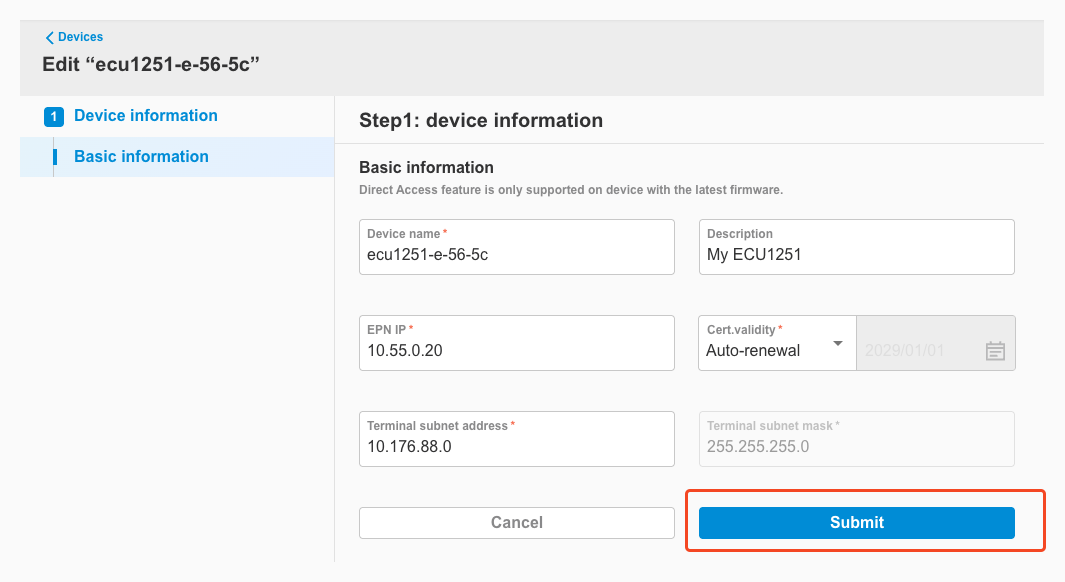1065x582 pixels.
Task: Click the Device information step item
Action: (145, 116)
